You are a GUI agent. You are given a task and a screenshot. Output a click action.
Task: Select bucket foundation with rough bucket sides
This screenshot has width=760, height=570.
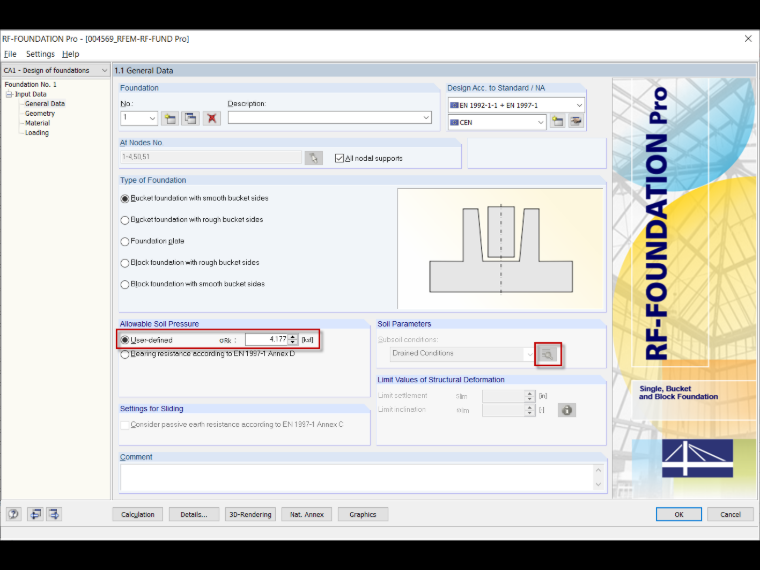[x=125, y=220]
